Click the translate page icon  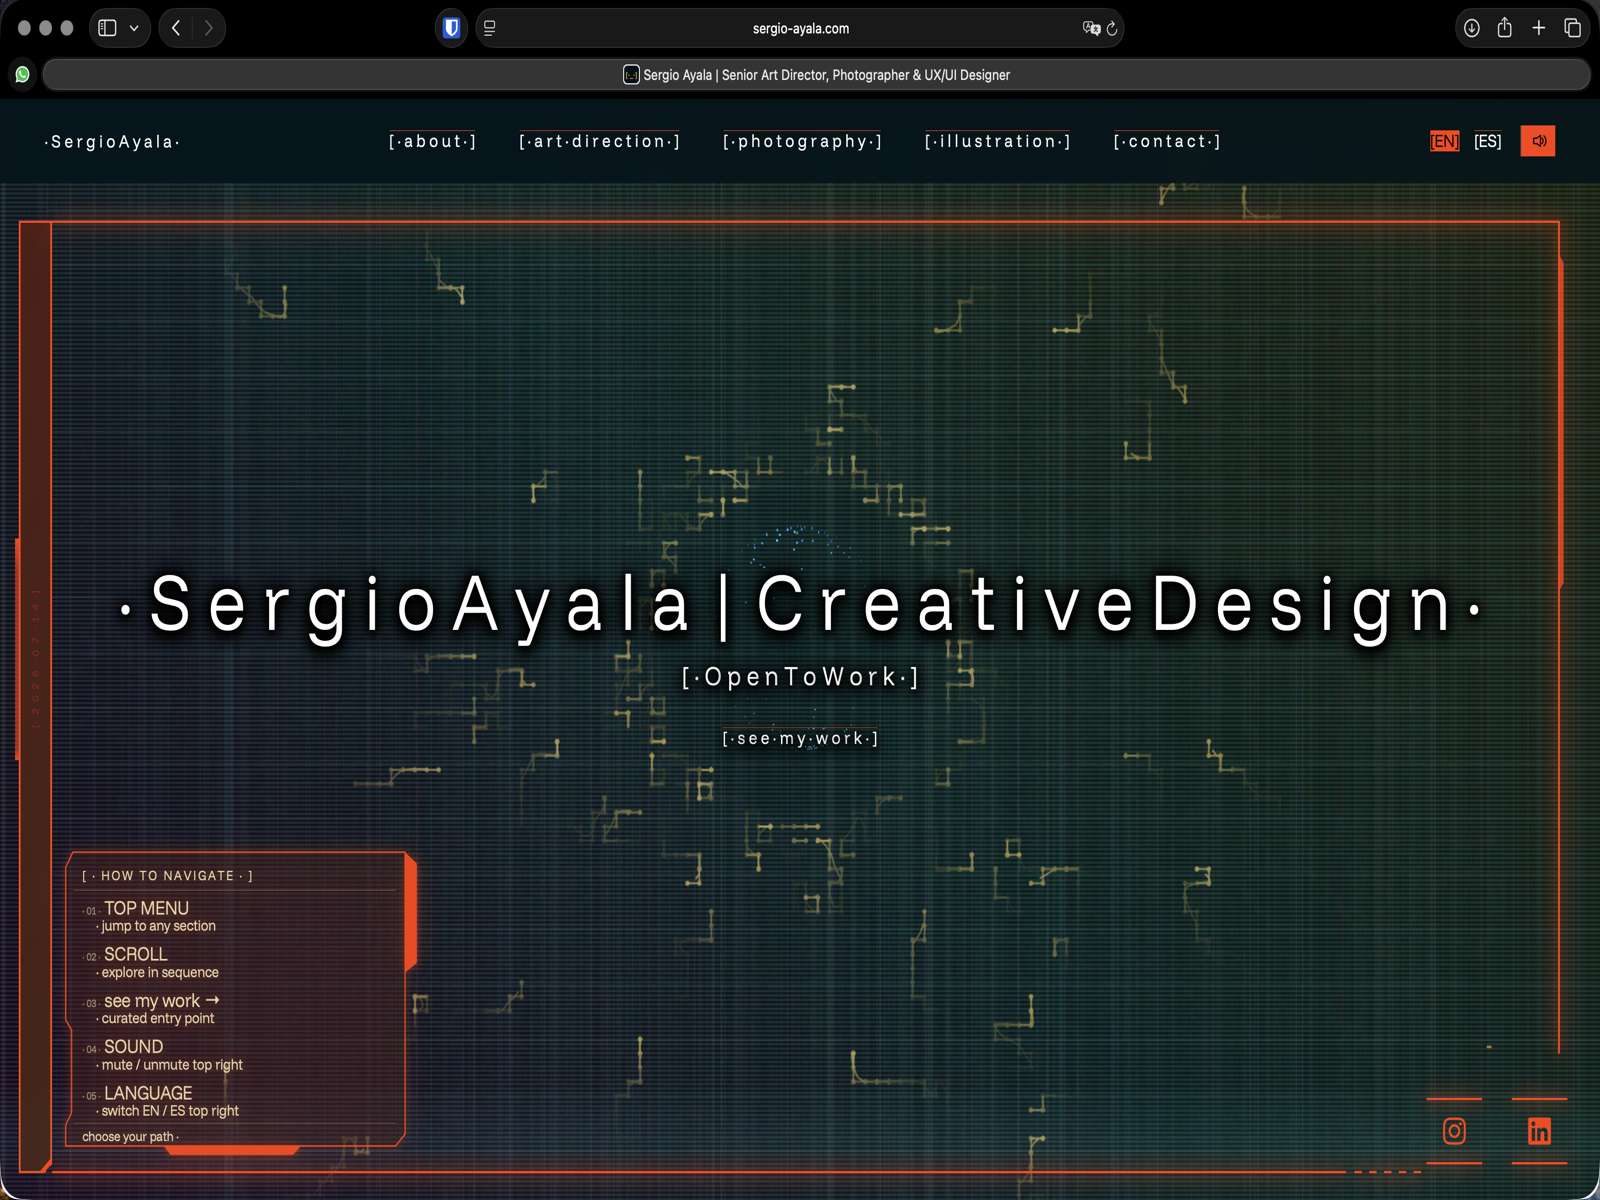(x=1091, y=28)
